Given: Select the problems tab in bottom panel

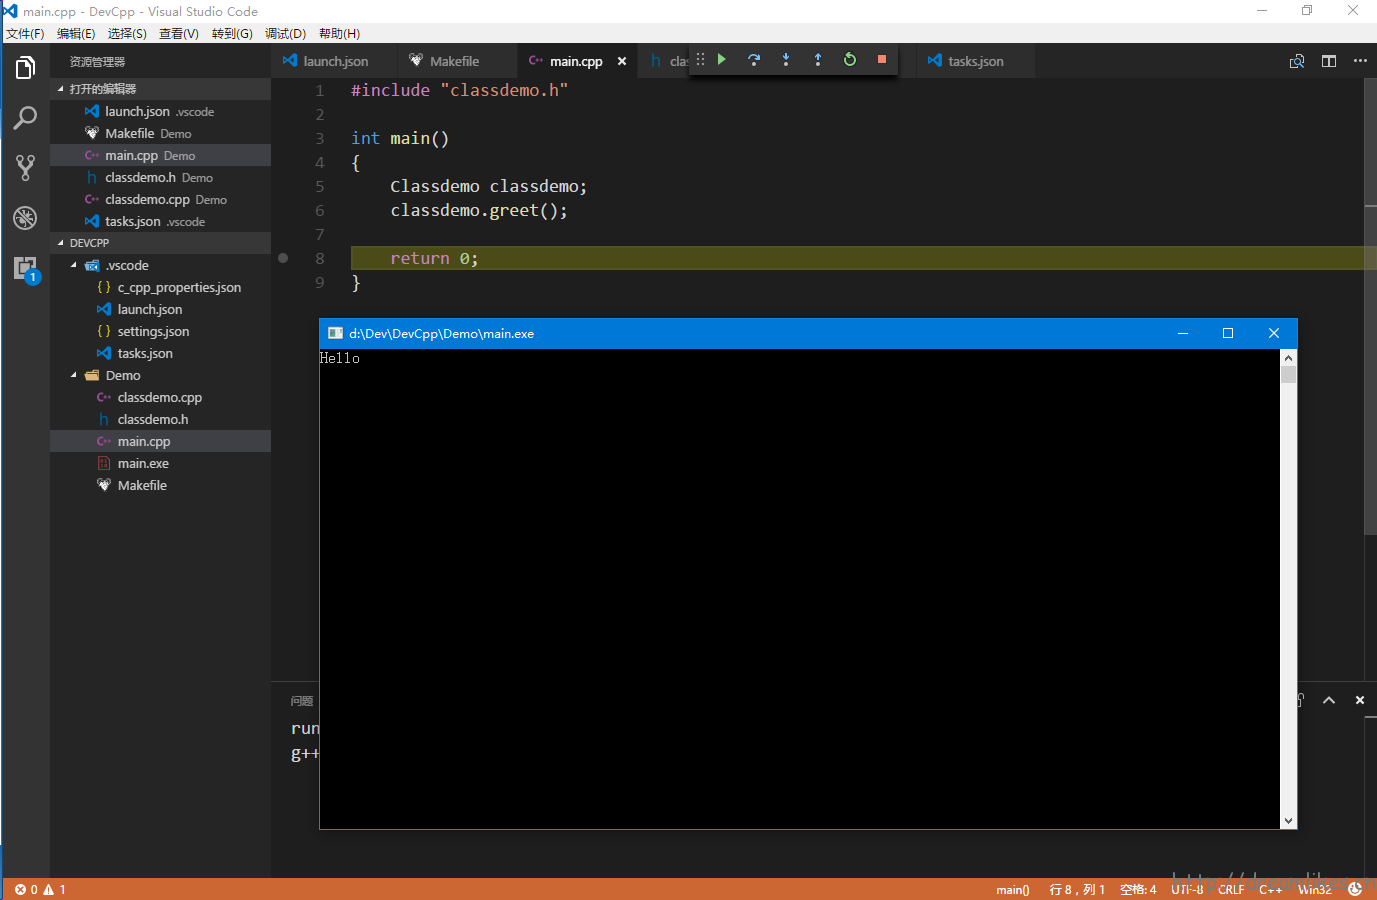Looking at the screenshot, I should (302, 701).
